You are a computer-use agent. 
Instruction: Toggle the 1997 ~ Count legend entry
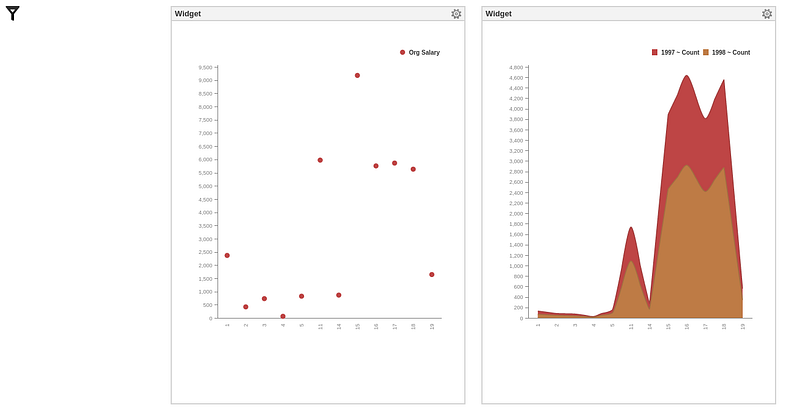coord(676,53)
